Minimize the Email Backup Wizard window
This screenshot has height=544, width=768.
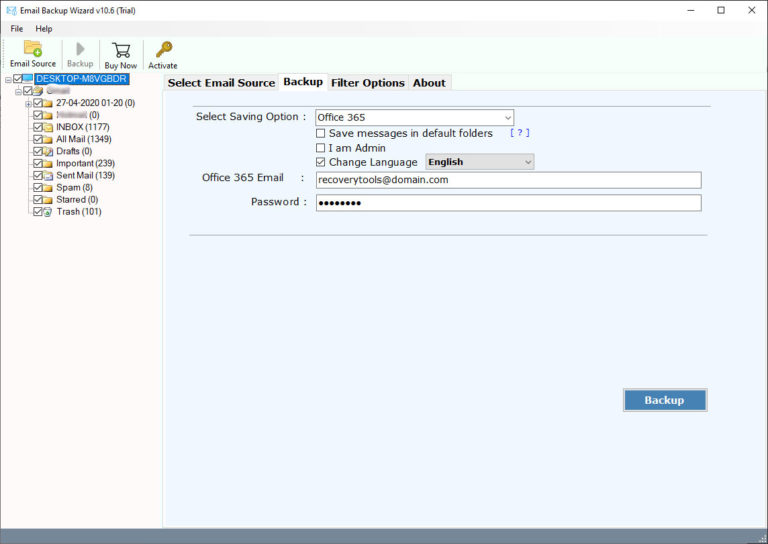coord(691,10)
